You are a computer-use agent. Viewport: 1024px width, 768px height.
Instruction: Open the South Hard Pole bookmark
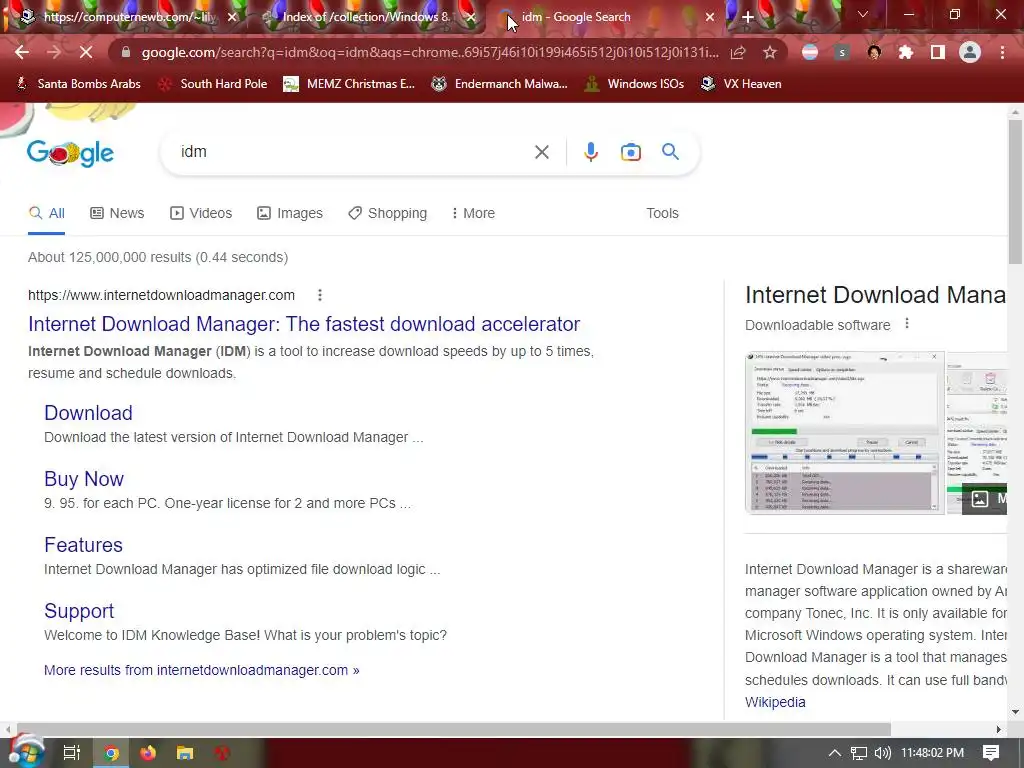coord(213,84)
